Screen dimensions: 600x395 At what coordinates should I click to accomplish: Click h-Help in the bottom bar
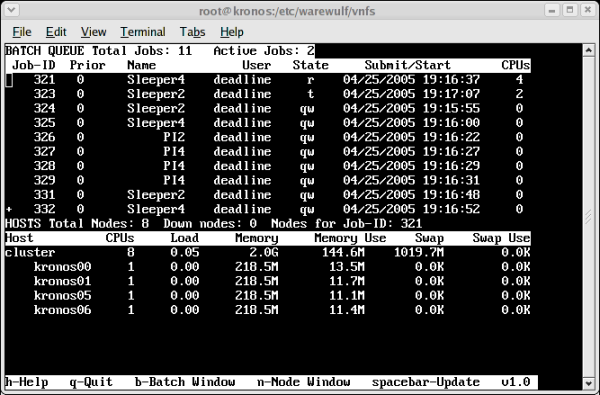[x=27, y=382]
